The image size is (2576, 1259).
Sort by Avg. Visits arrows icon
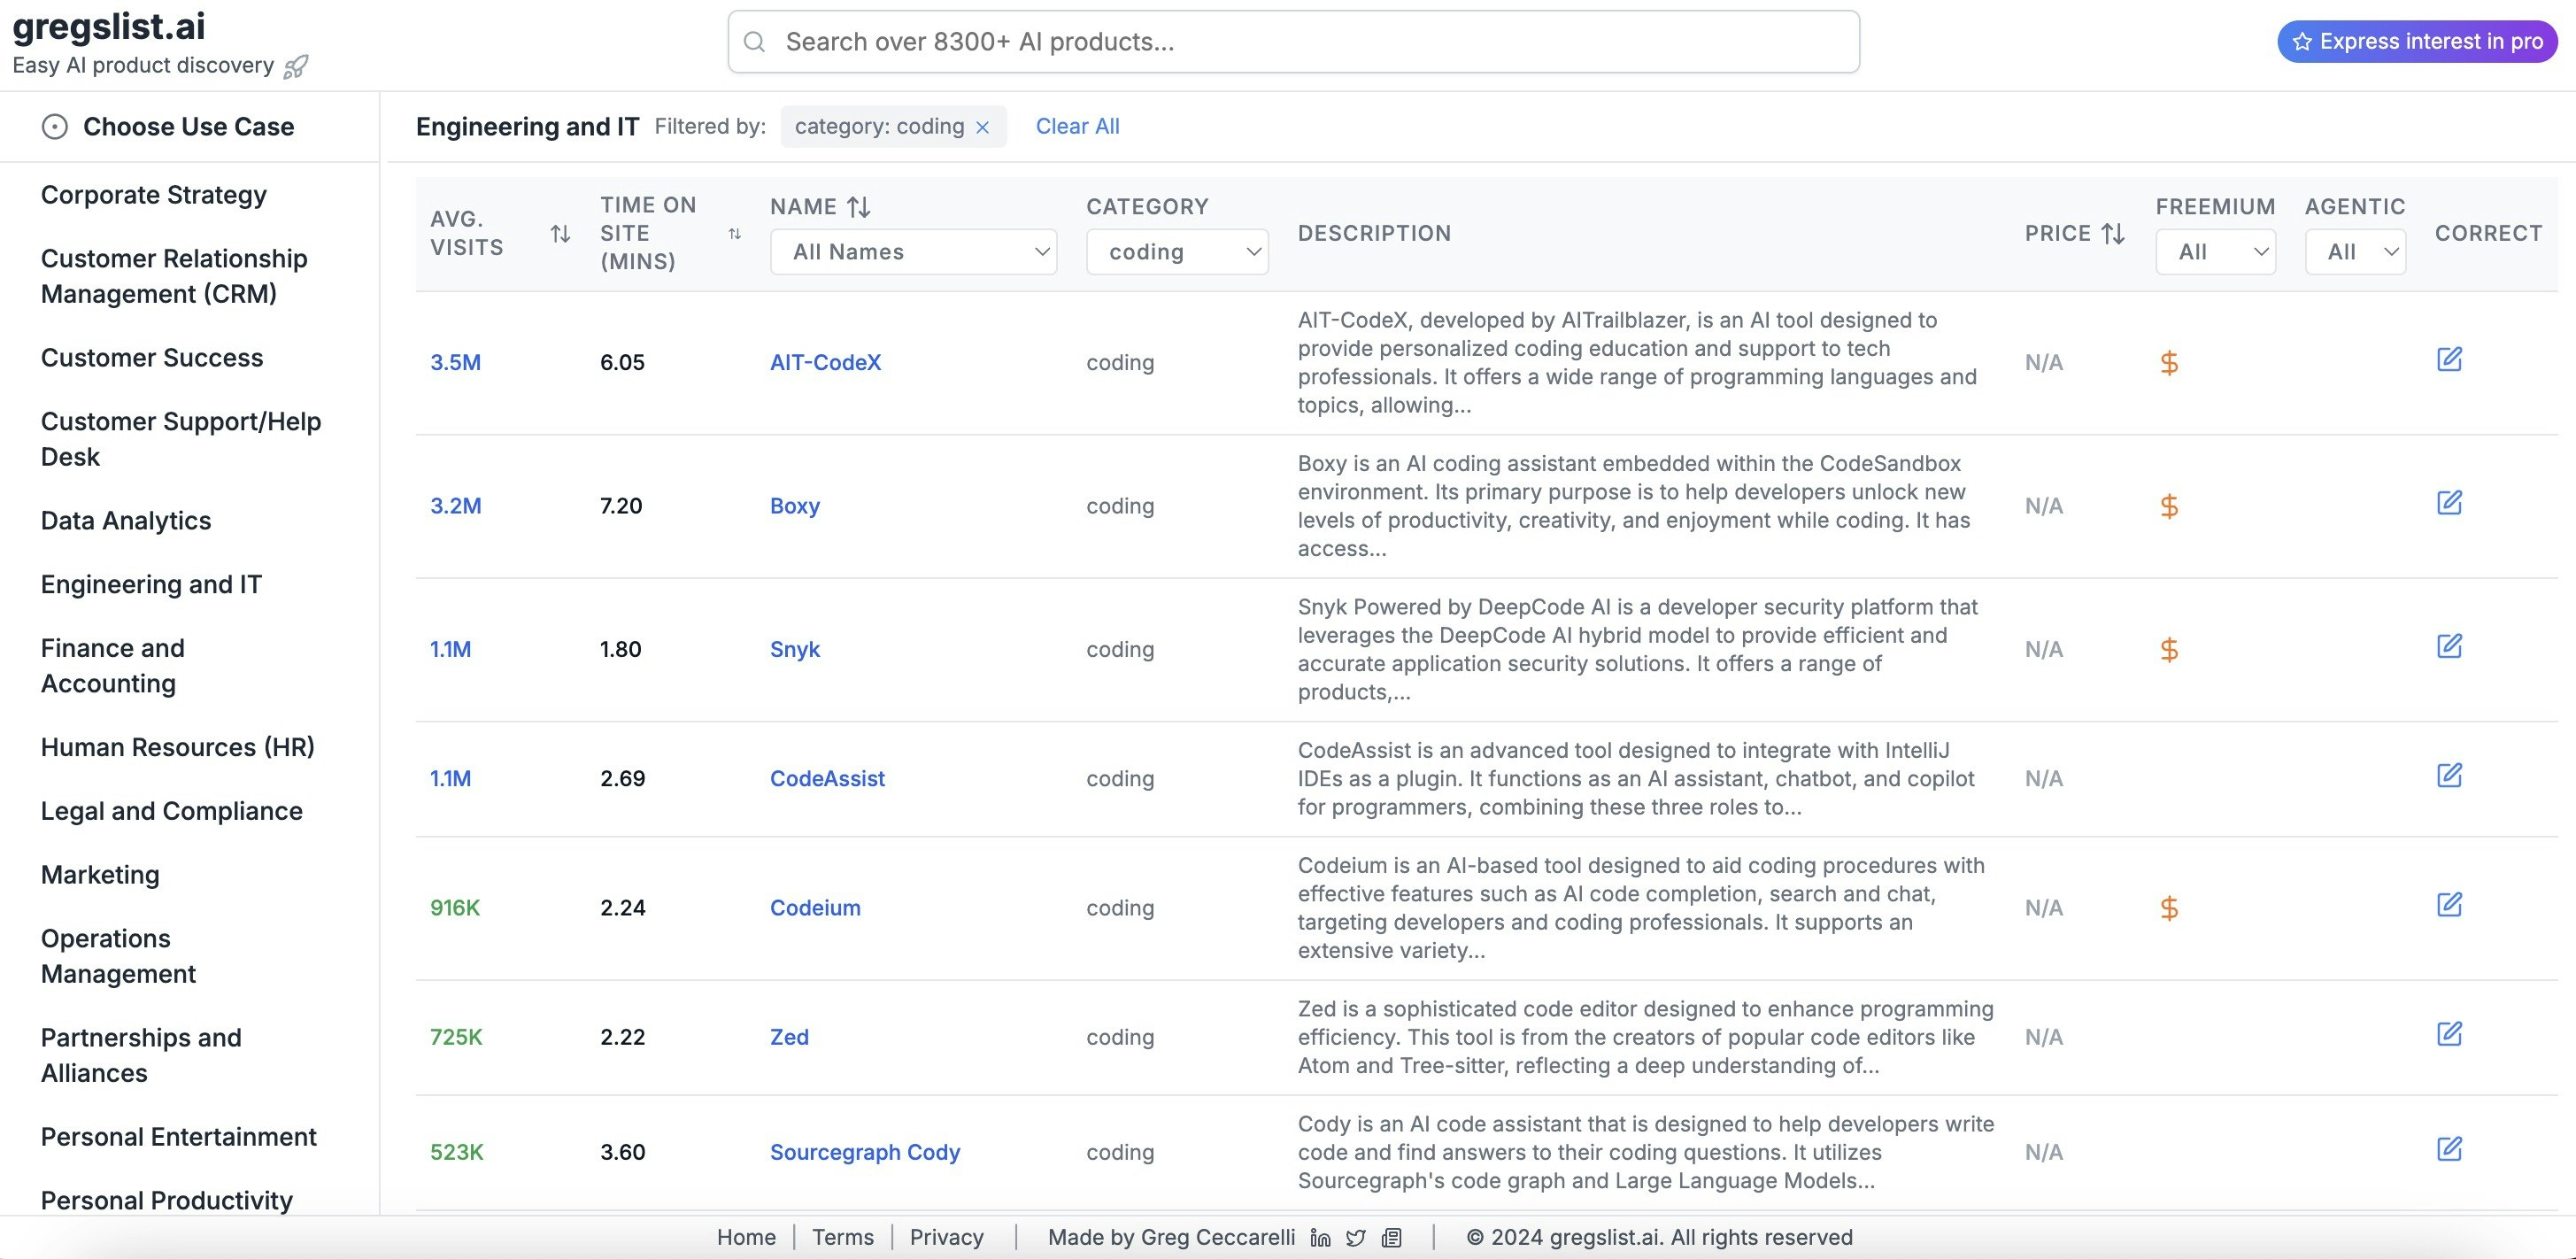pyautogui.click(x=560, y=234)
